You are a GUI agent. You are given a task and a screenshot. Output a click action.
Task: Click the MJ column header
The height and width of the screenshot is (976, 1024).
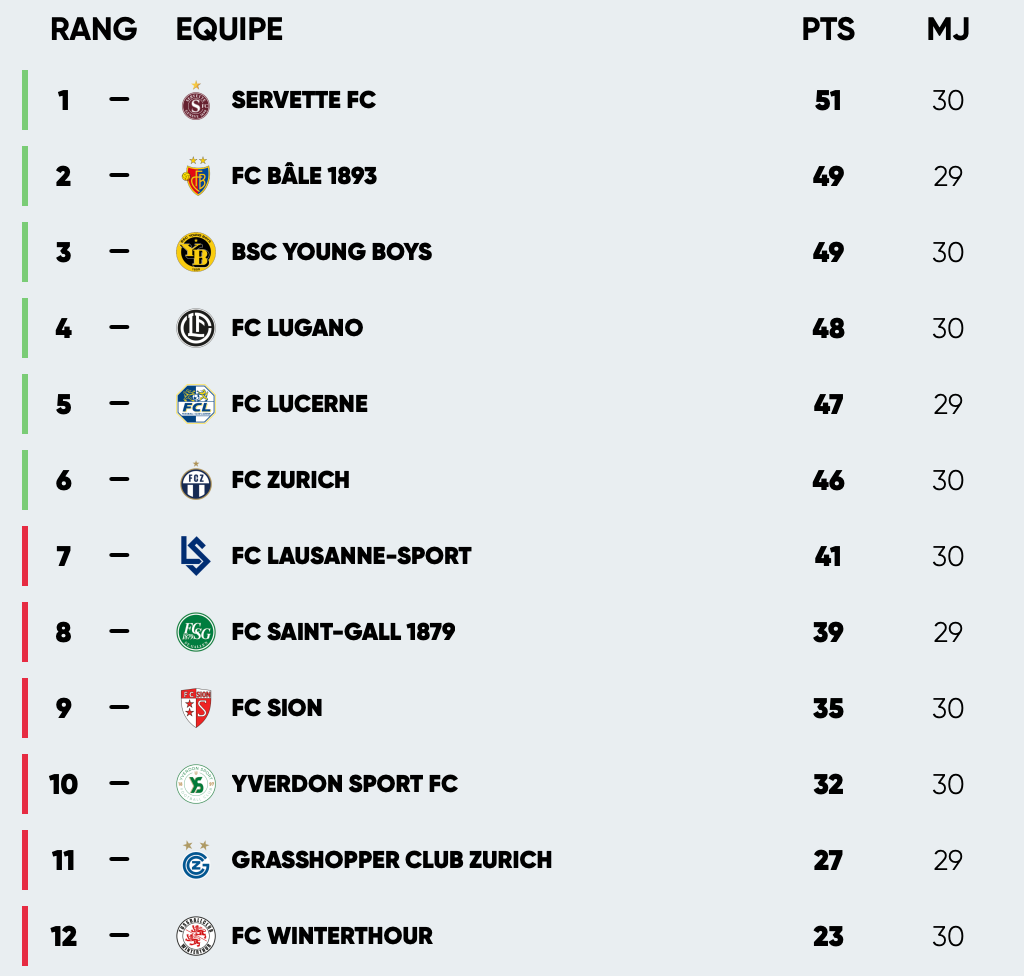(x=948, y=30)
